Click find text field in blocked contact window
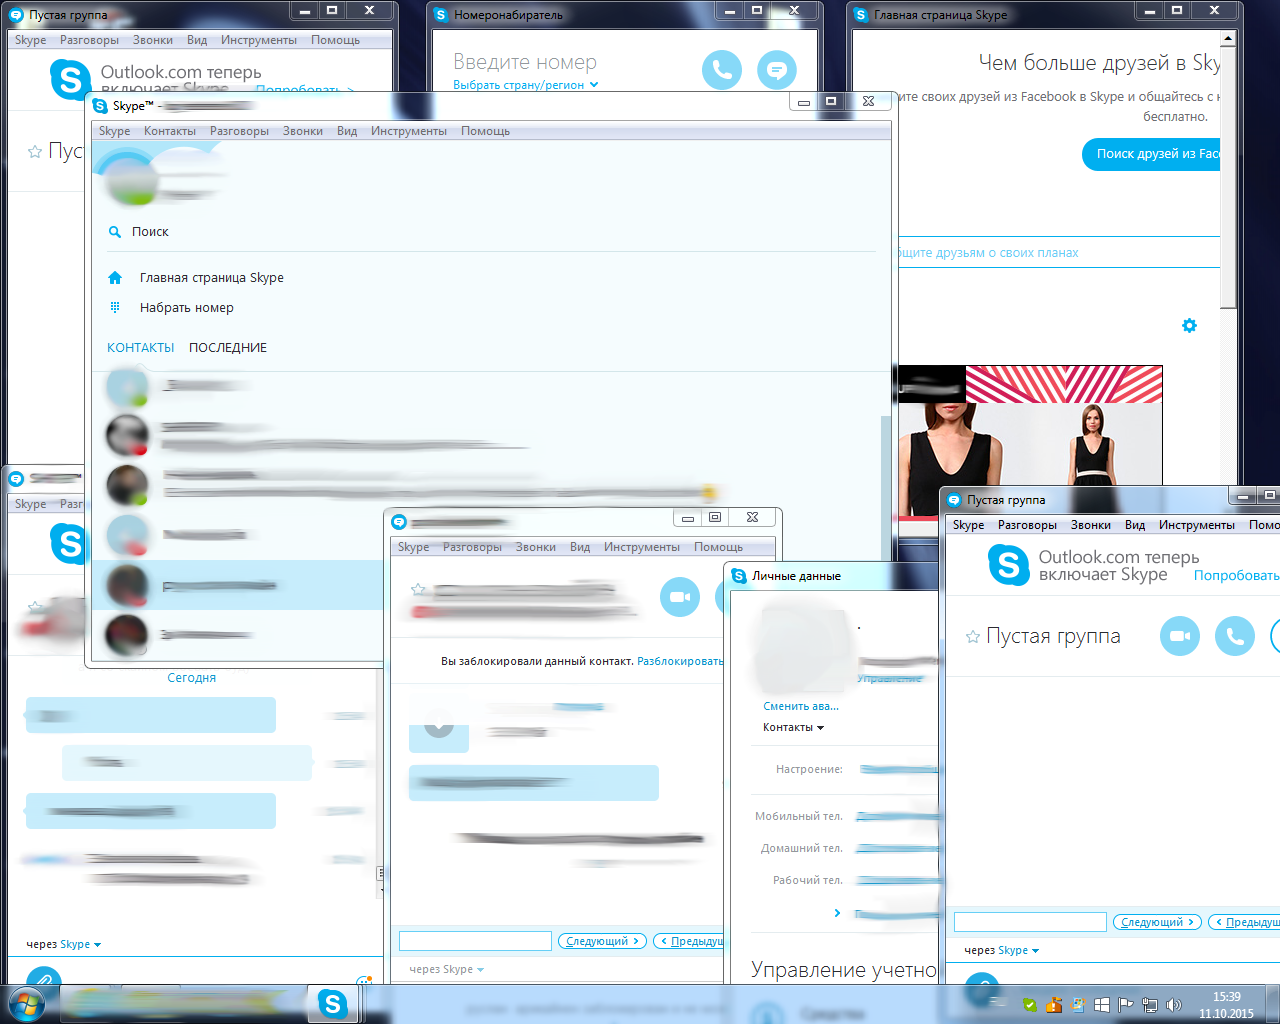Screen dimensions: 1280x1024 point(475,941)
